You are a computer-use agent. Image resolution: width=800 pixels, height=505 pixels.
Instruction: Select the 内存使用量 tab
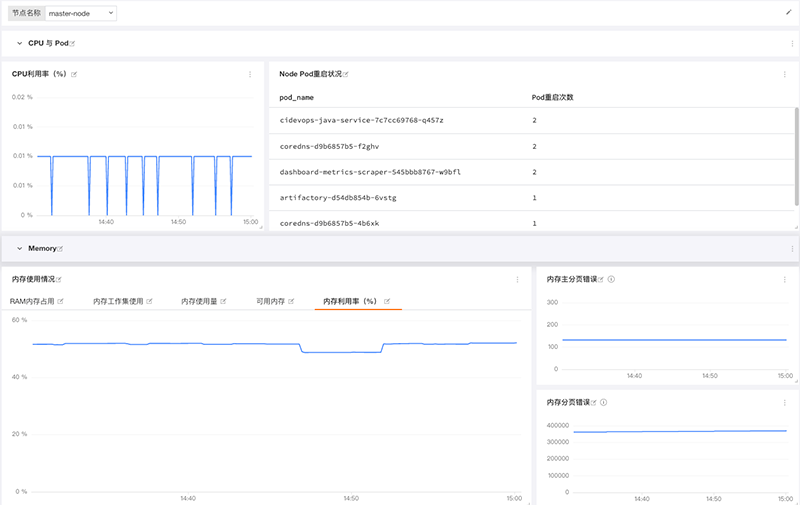coord(199,301)
